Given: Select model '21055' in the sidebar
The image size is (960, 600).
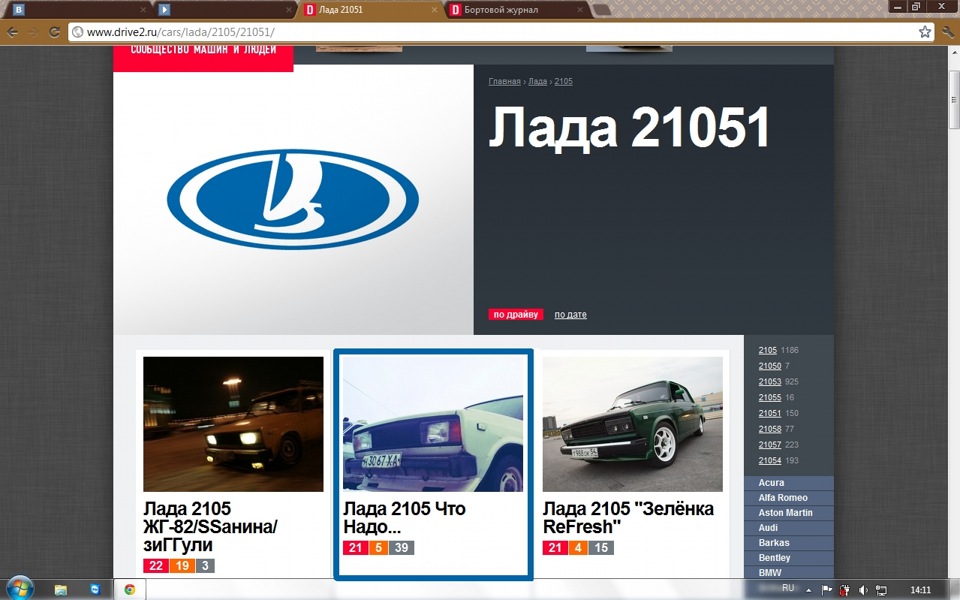Looking at the screenshot, I should pos(770,397).
